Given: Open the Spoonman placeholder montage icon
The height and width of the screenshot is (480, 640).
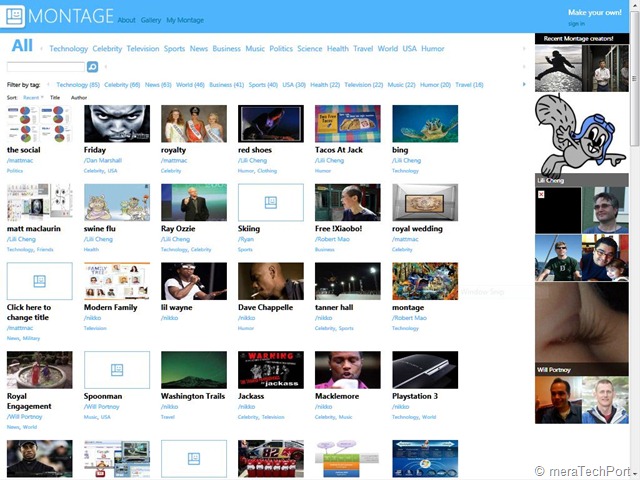Looking at the screenshot, I should (117, 370).
